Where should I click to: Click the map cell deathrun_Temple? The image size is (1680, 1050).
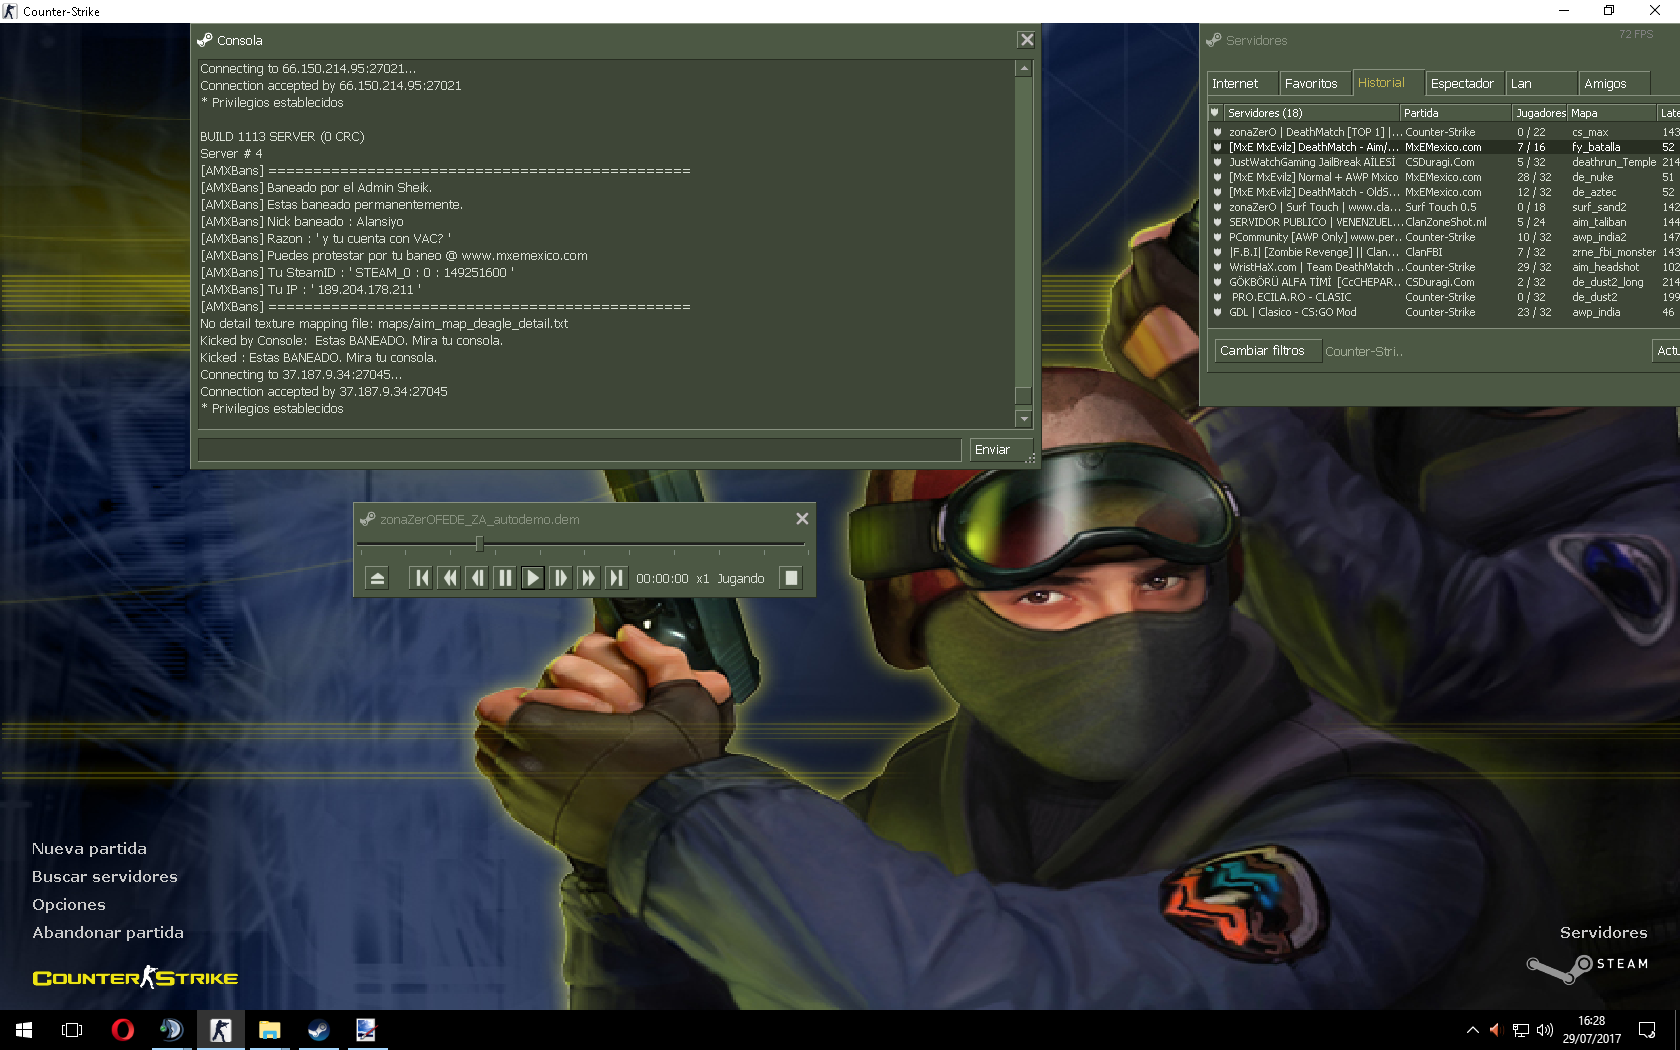tap(1613, 162)
